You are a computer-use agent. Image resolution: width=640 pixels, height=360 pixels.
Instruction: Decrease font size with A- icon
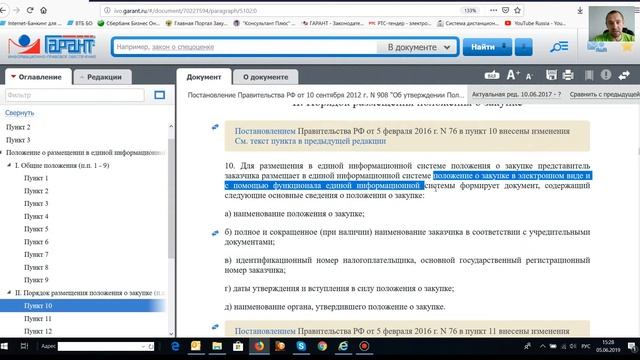[529, 76]
